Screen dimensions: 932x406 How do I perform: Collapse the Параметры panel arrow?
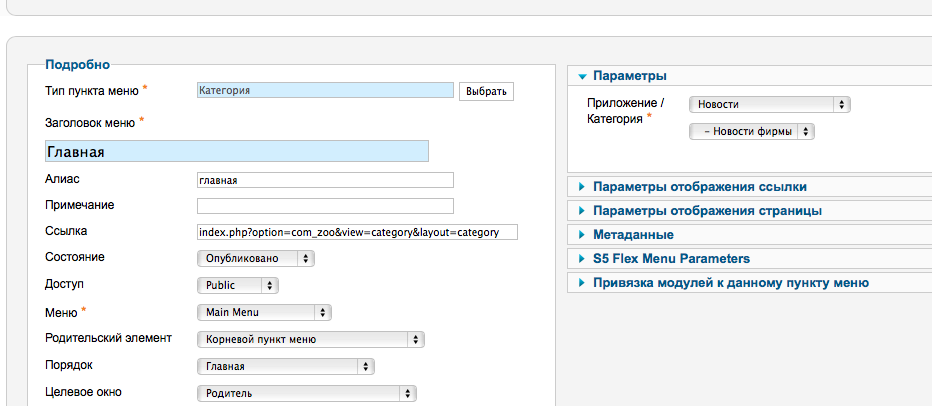582,76
